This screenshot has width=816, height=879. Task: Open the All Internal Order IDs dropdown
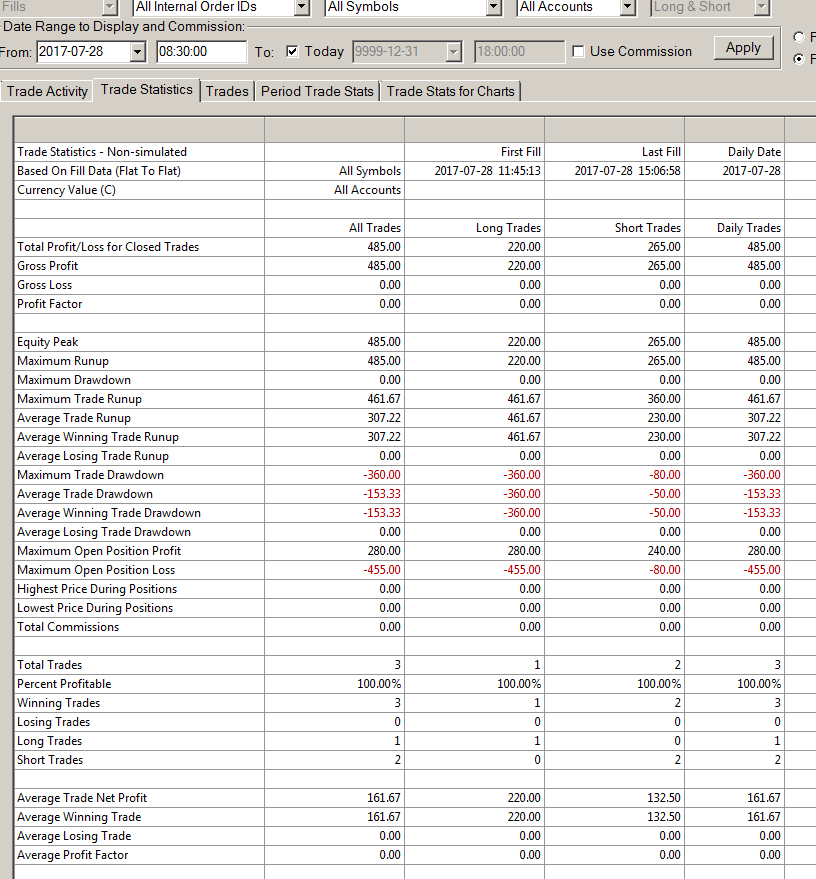pos(302,7)
